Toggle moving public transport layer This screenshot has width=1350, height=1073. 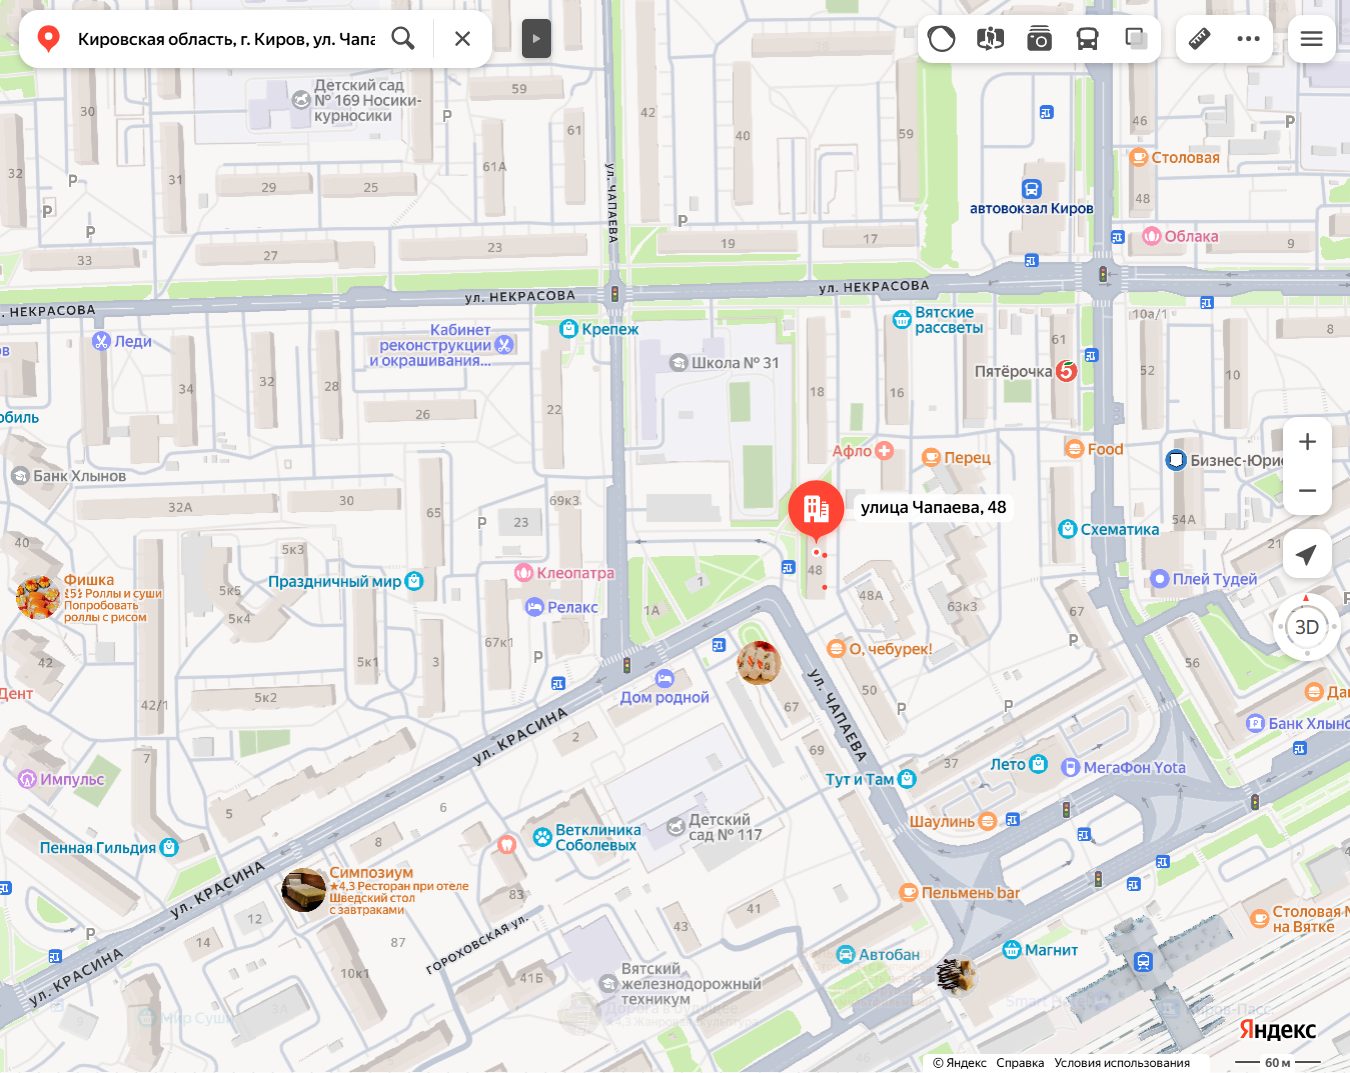[x=1088, y=39]
